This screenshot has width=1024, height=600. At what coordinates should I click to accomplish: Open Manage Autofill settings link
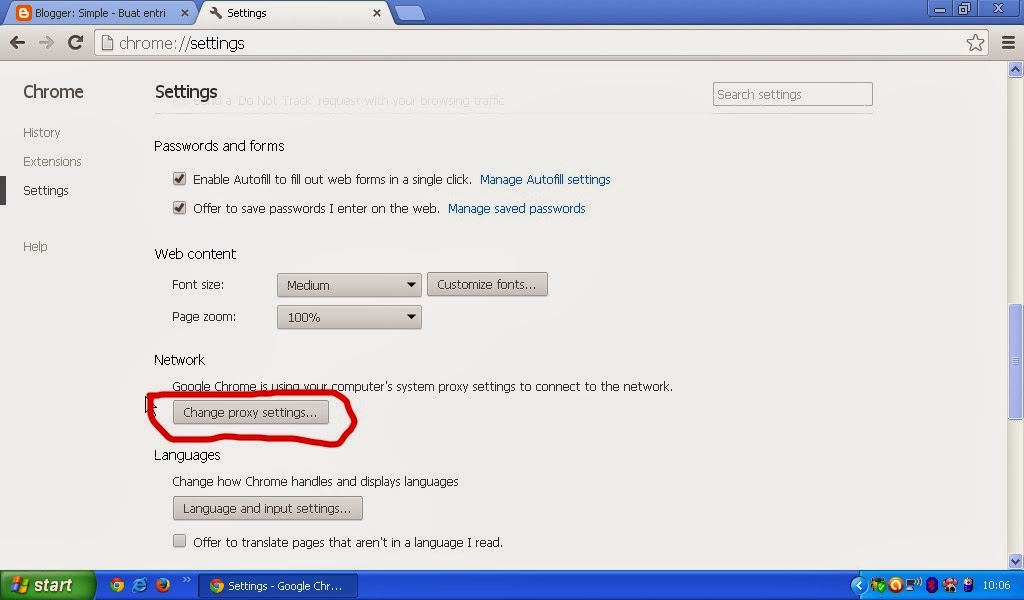pos(545,180)
